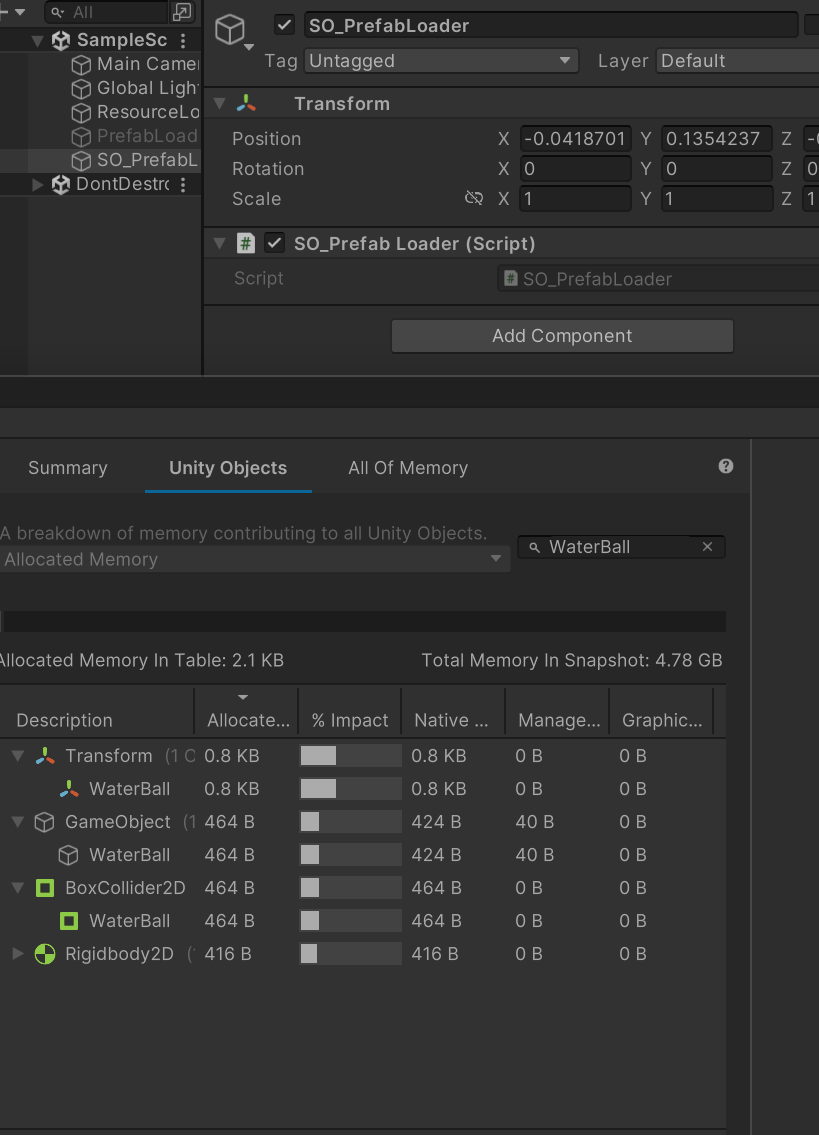Click the scale constrain proportions link icon

click(x=474, y=198)
